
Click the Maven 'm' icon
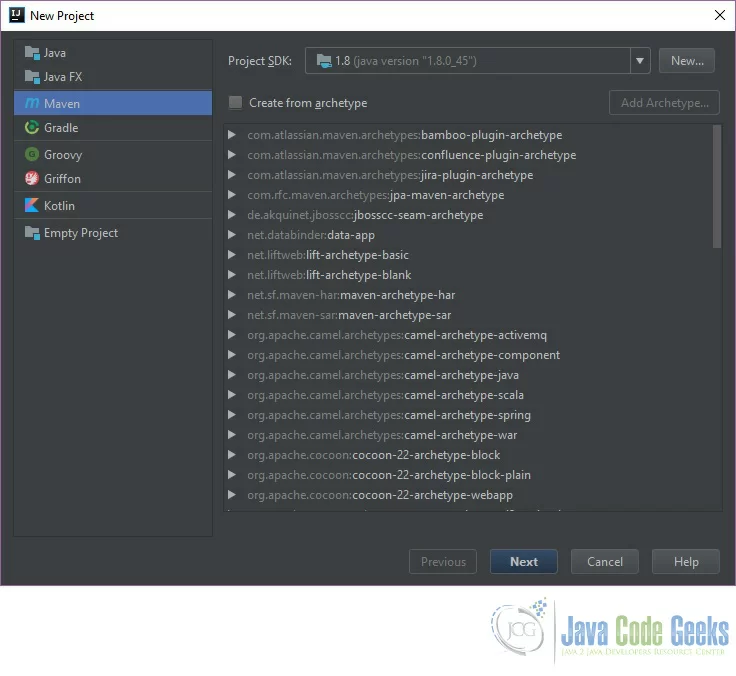pos(32,103)
